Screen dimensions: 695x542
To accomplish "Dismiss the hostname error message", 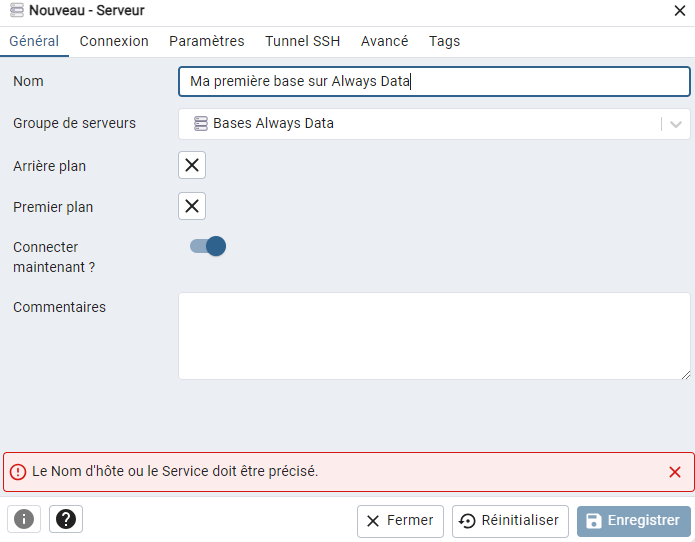I will [x=675, y=472].
